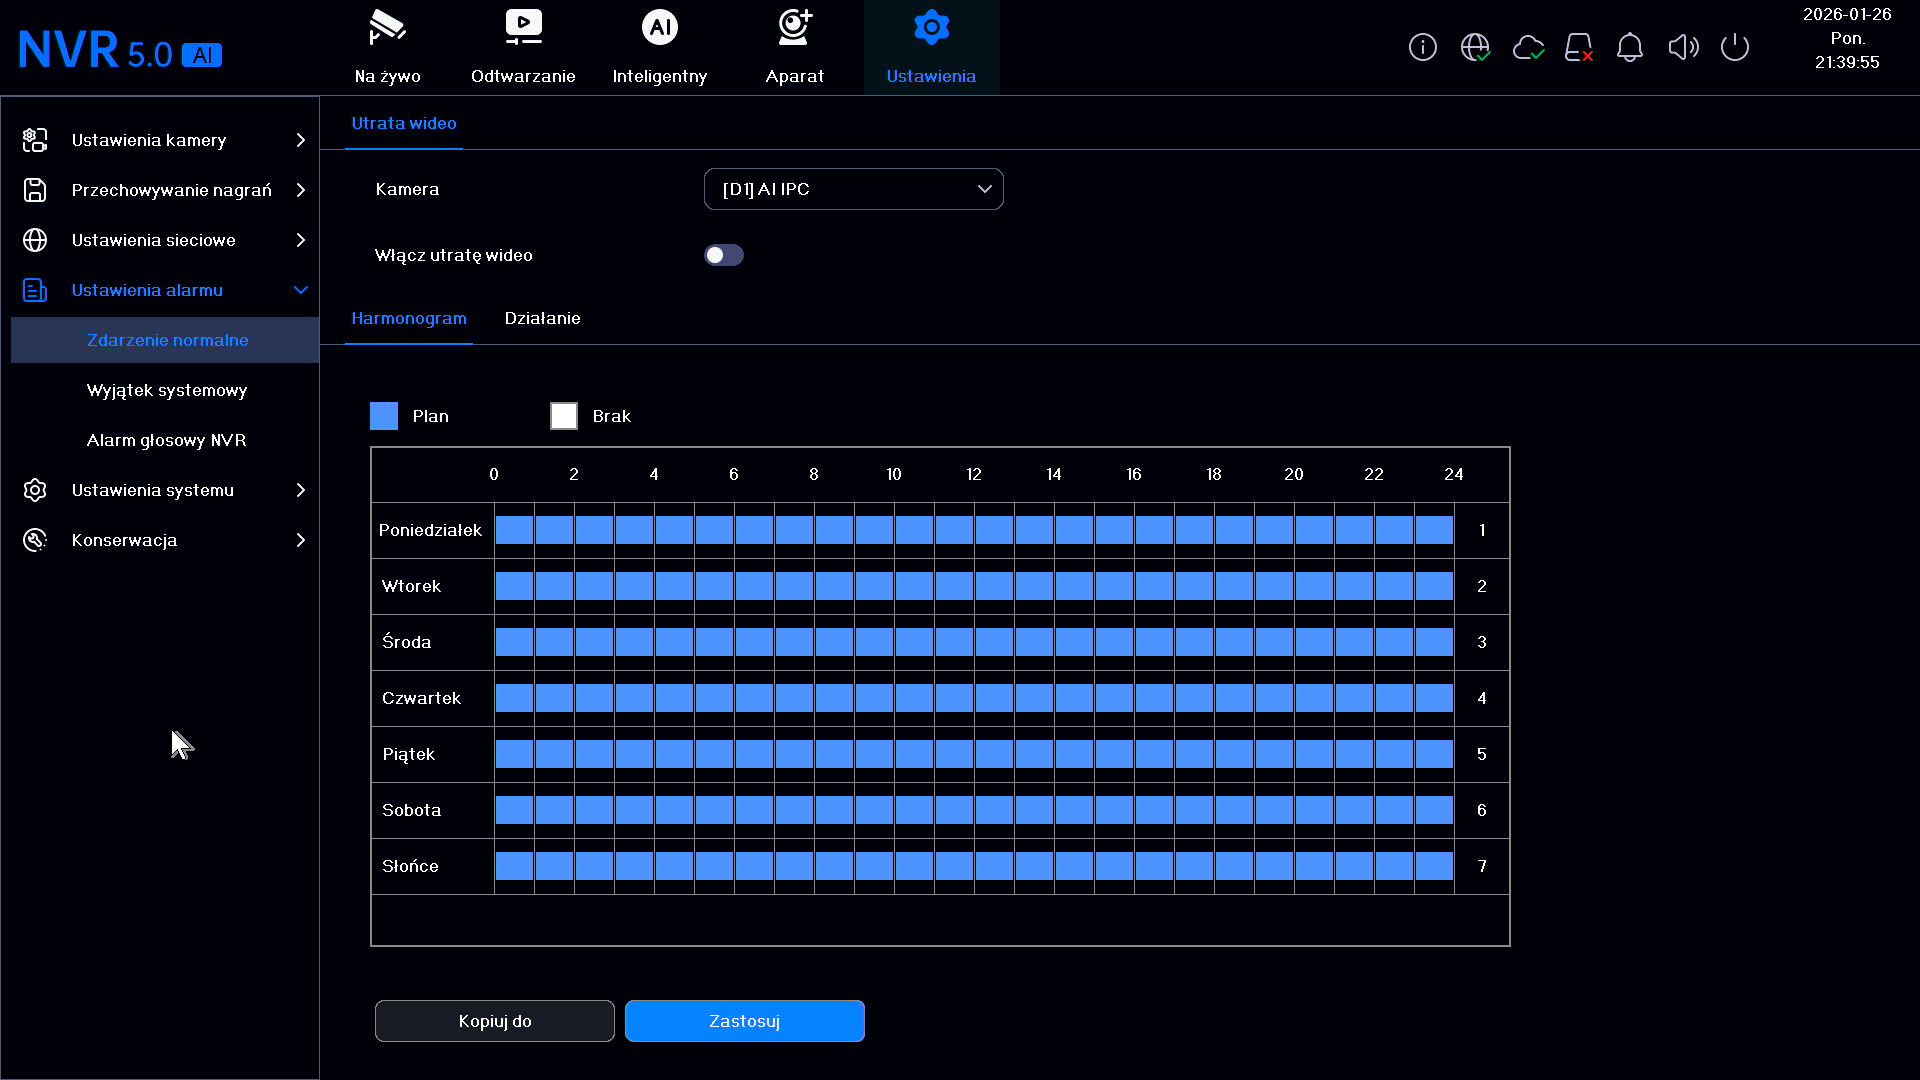Click the date and time display

(x=1847, y=38)
